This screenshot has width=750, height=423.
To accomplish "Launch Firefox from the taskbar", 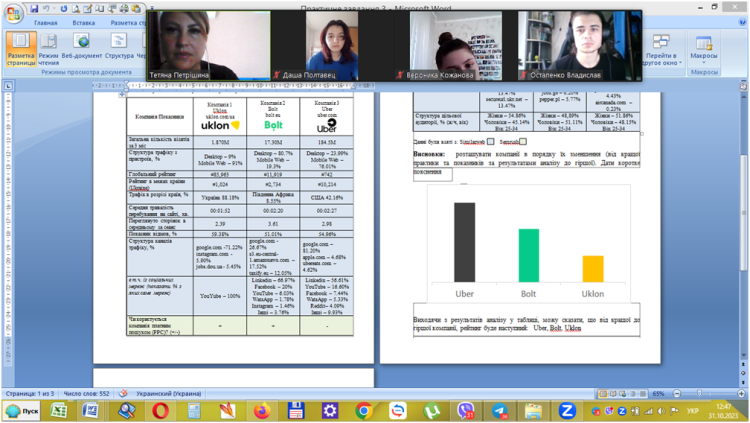I will click(262, 410).
